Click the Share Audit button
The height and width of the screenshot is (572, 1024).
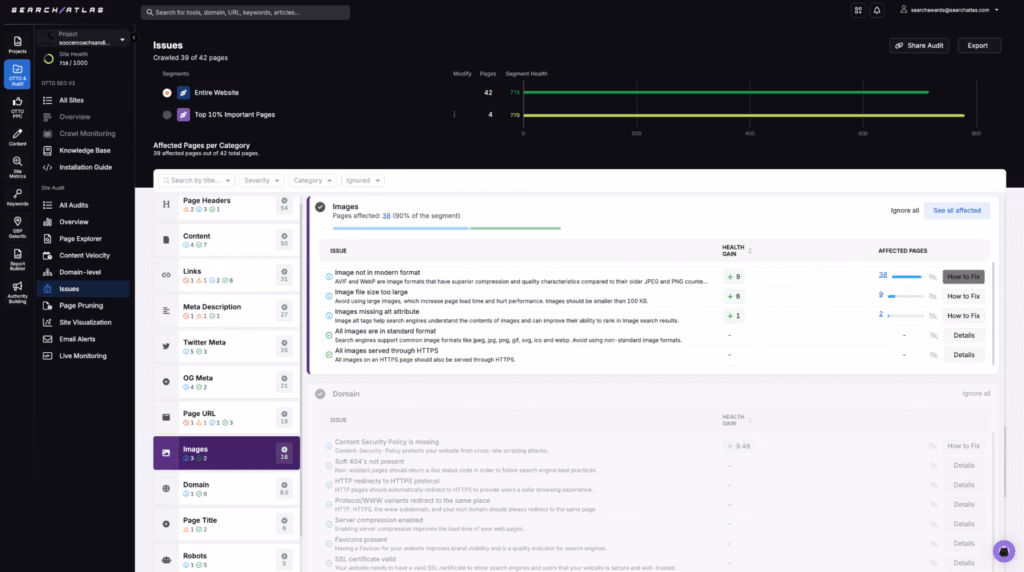pos(918,46)
